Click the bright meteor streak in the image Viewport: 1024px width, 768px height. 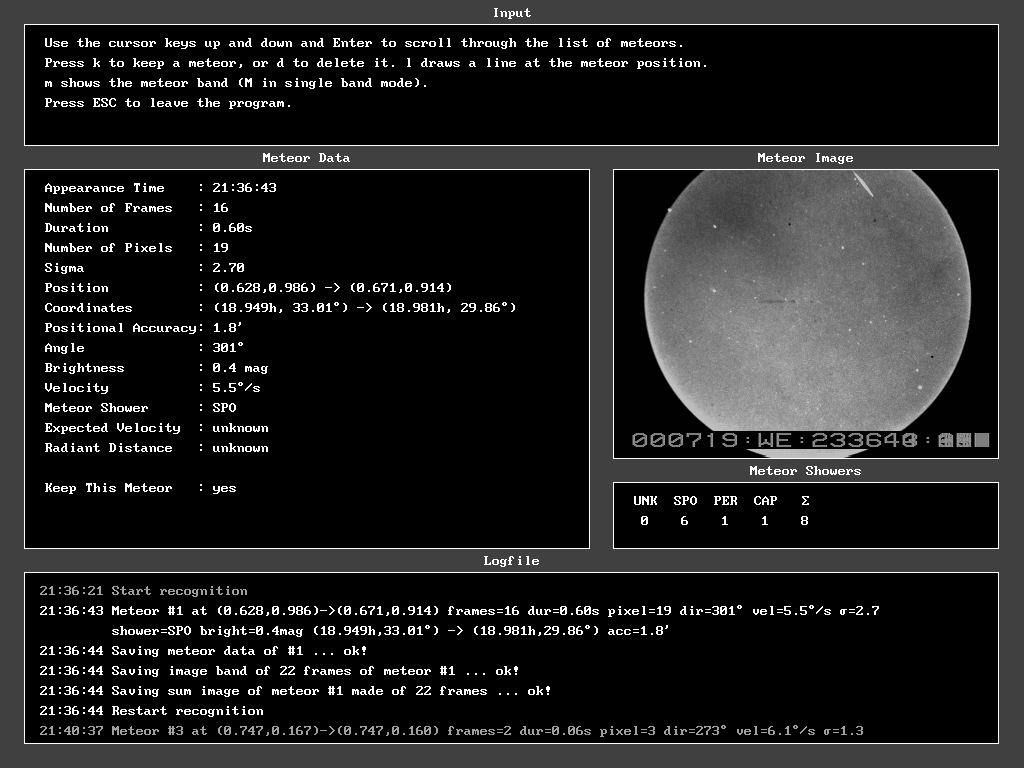(x=862, y=184)
